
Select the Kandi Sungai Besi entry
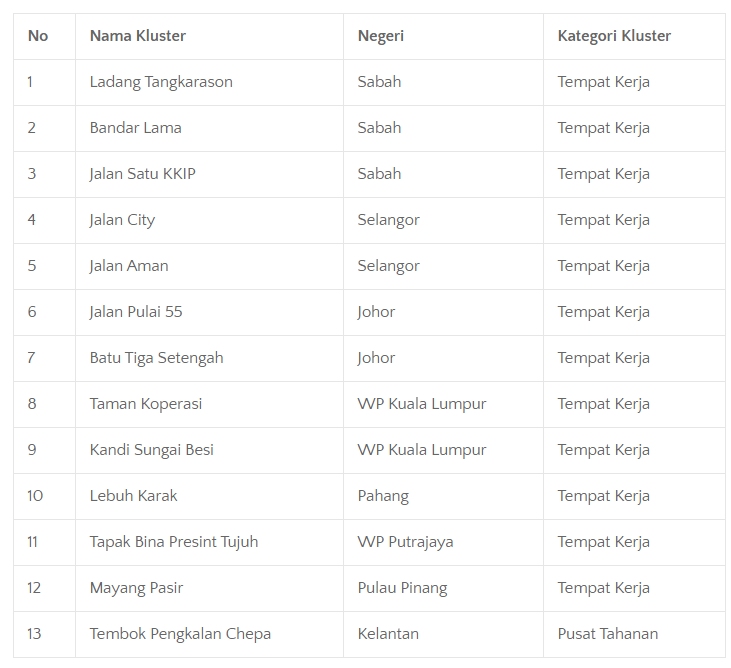[152, 450]
